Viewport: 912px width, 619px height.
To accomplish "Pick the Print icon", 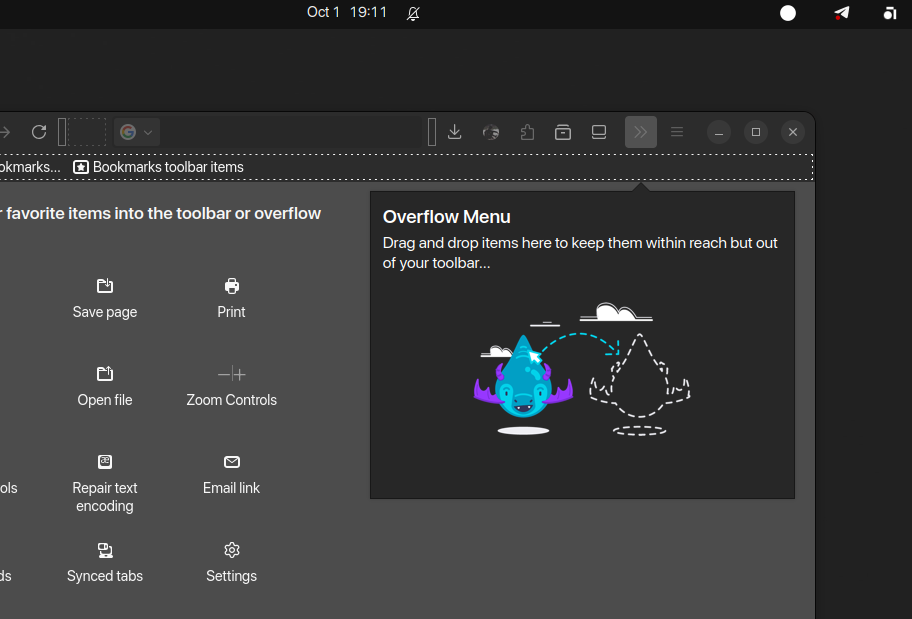I will pyautogui.click(x=232, y=286).
